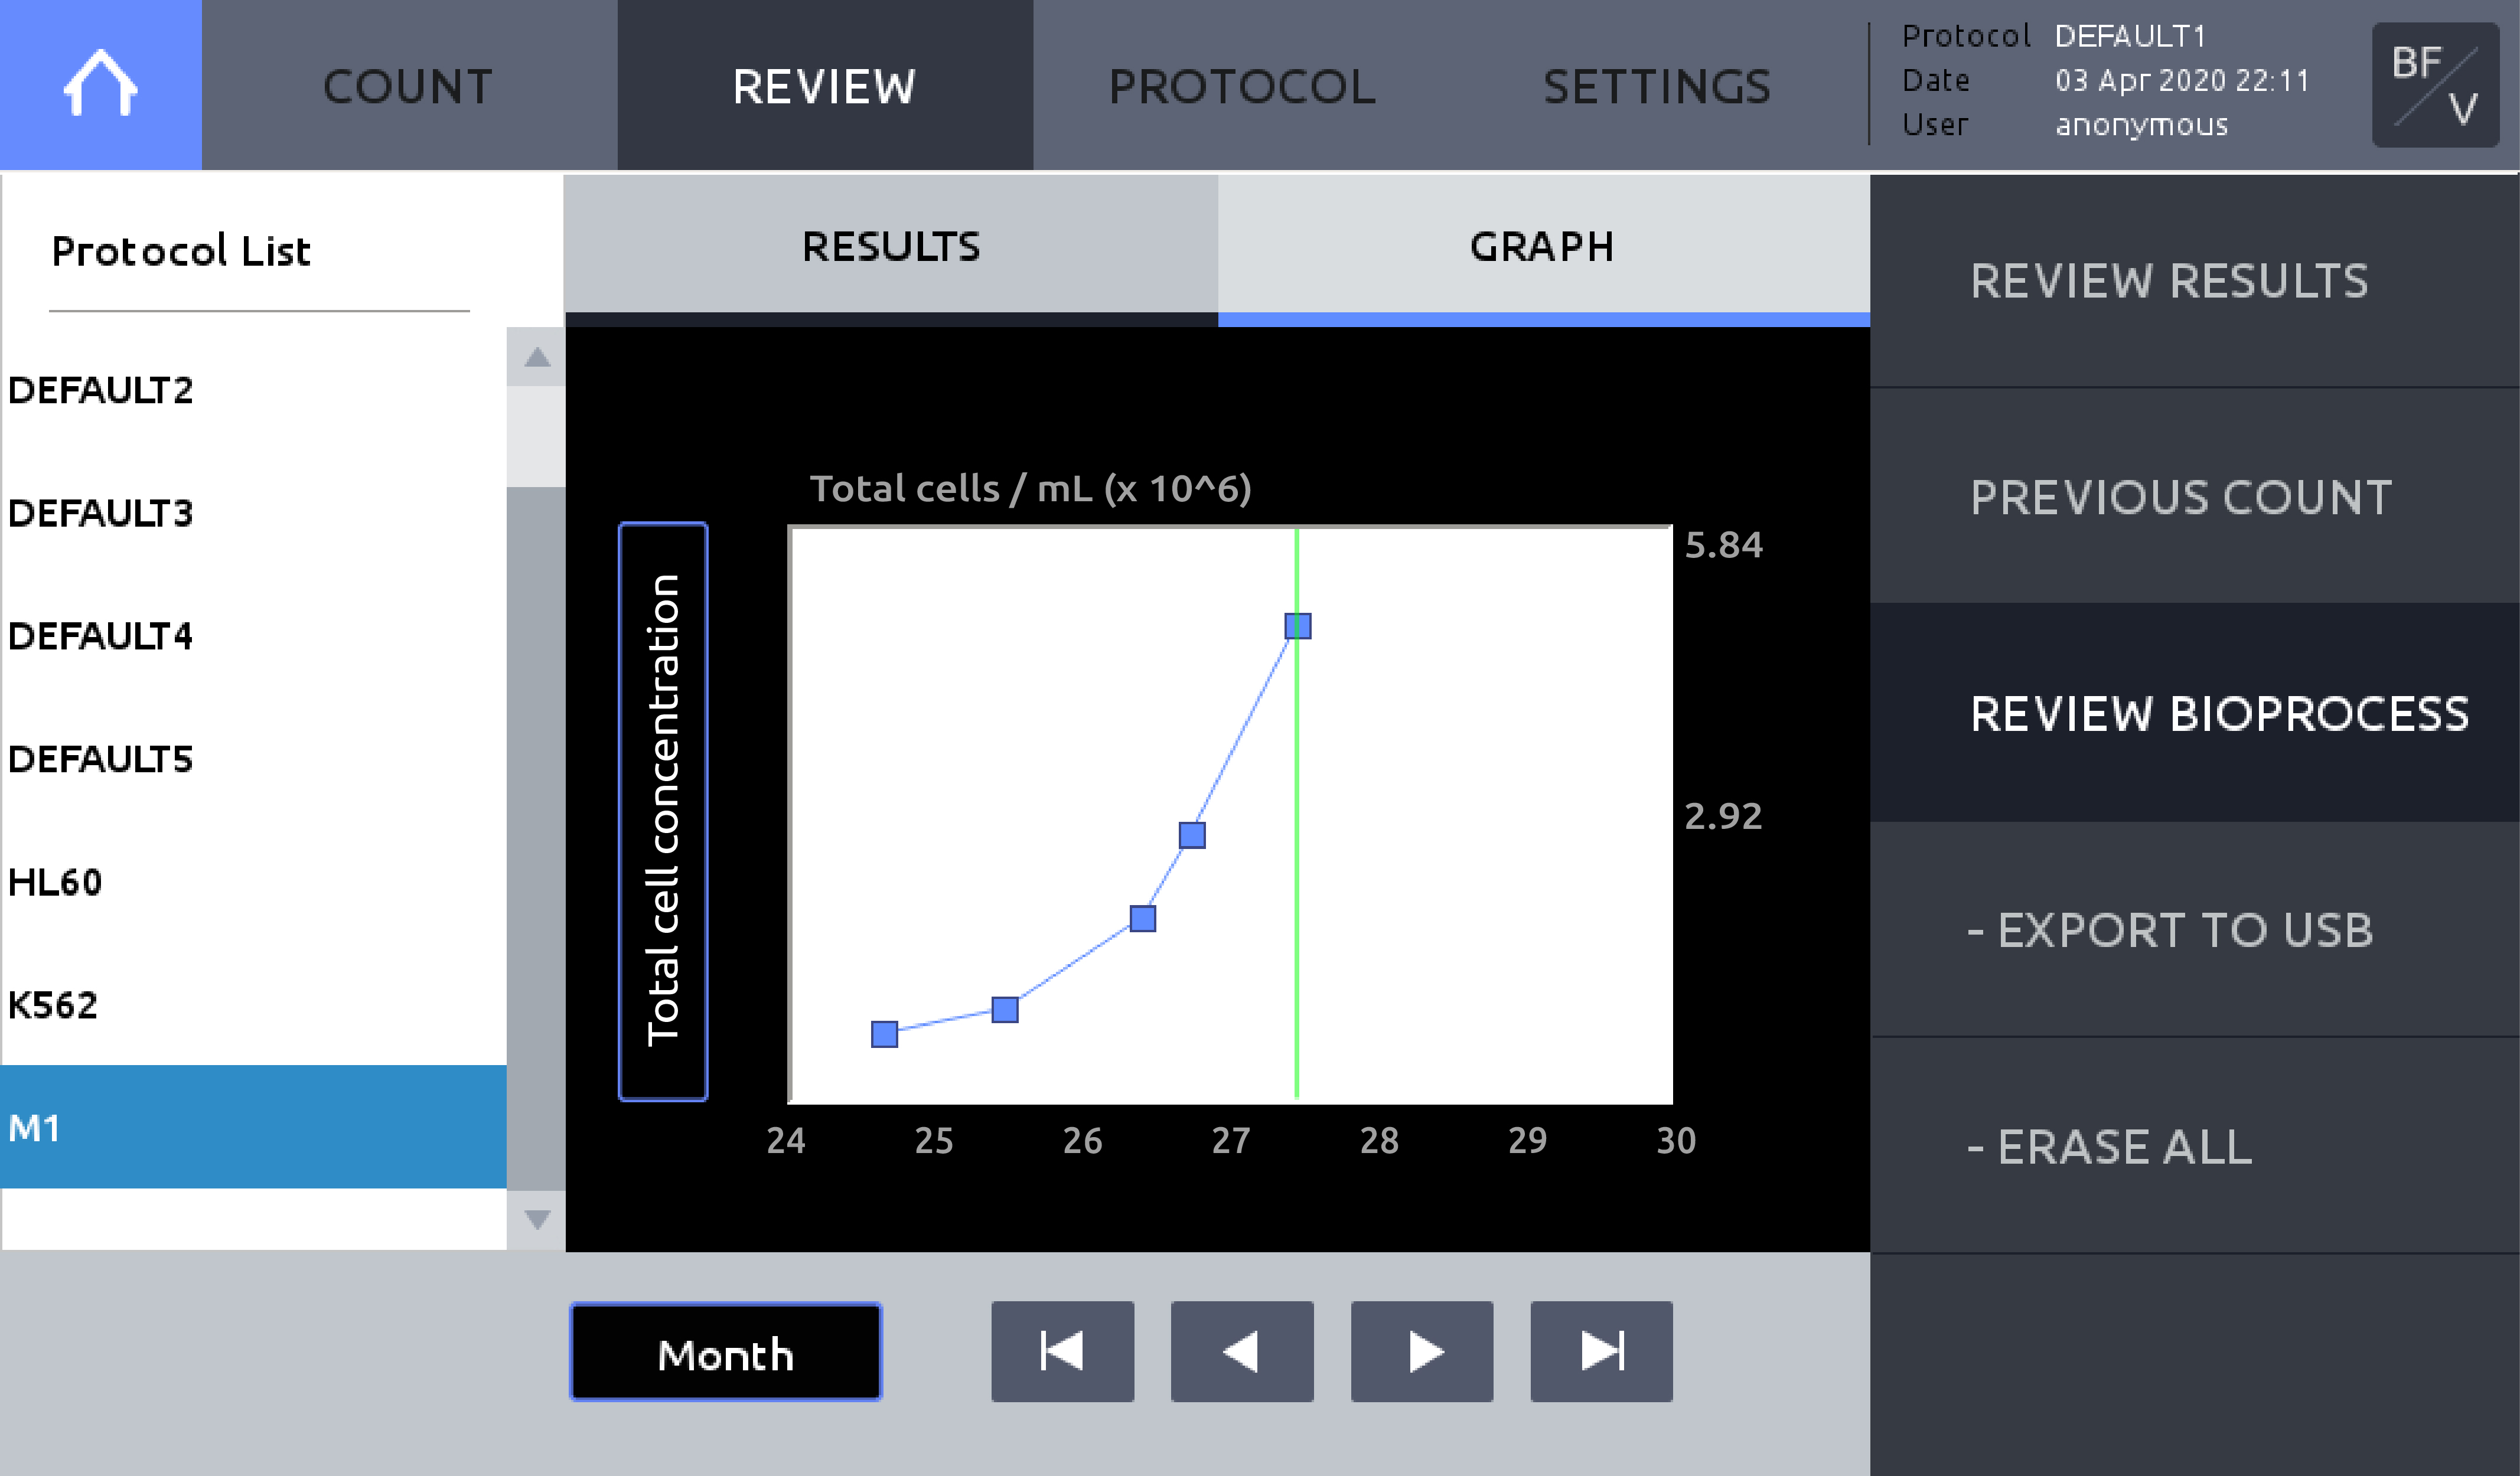Step back one graph period
Screen dimensions: 2520x1476
click(x=1242, y=1351)
